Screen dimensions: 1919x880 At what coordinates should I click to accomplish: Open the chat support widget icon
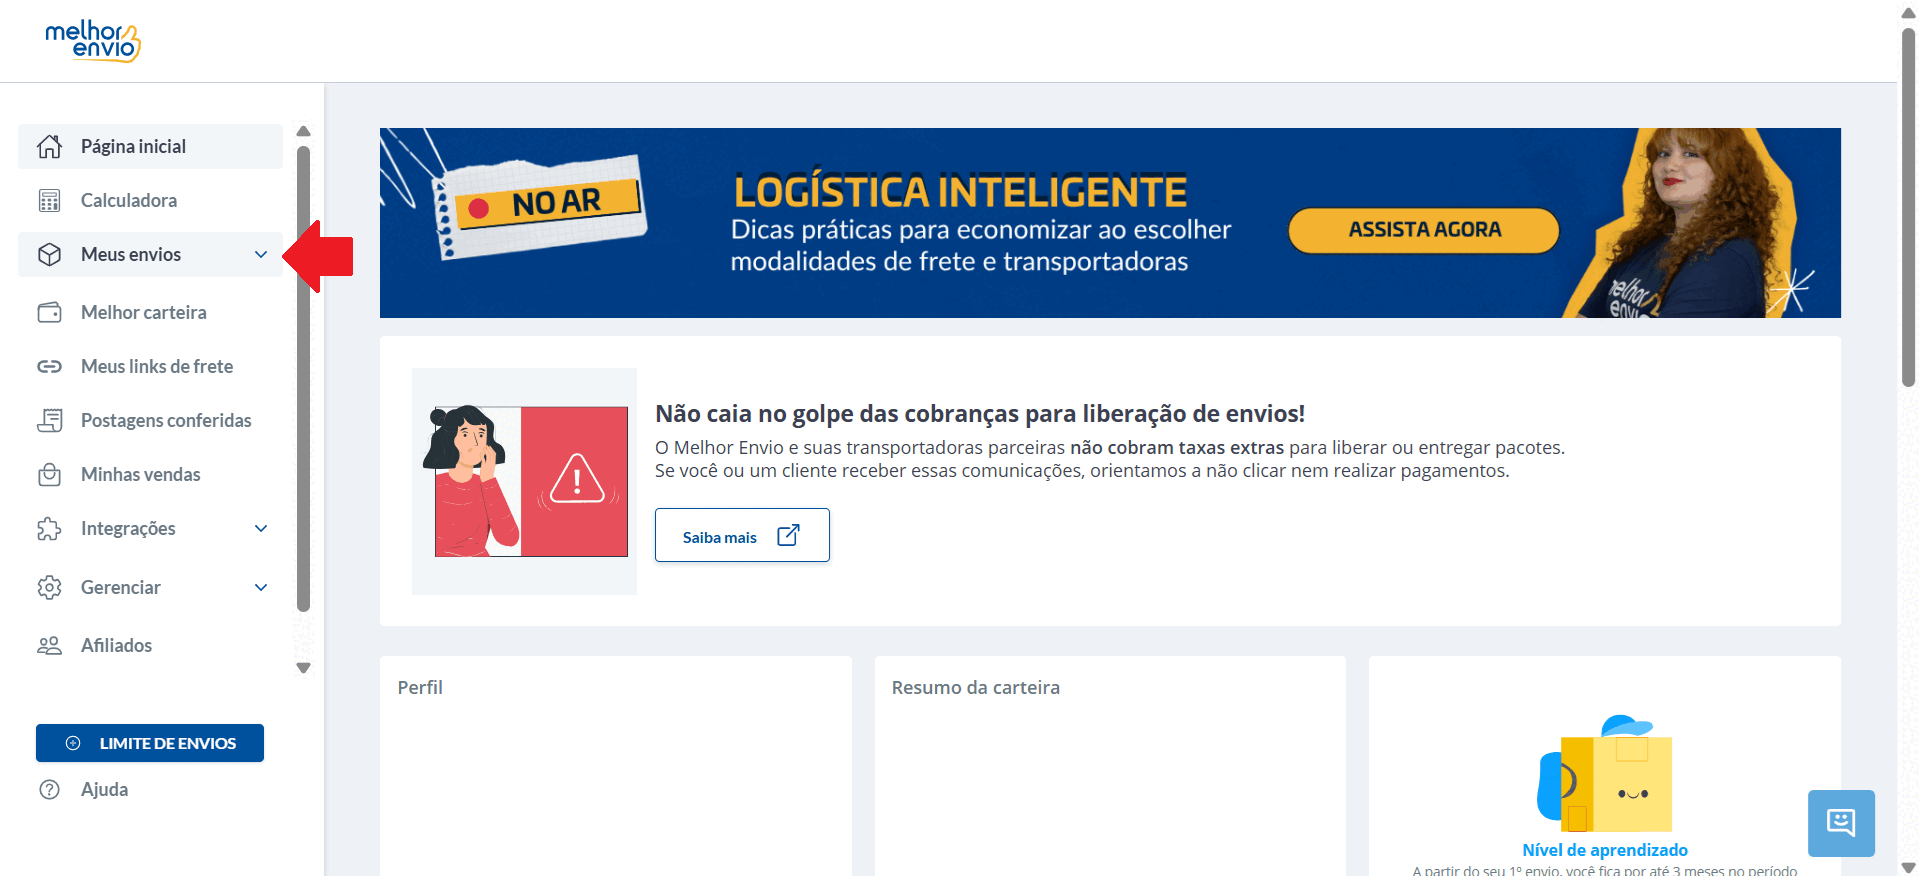[1841, 823]
